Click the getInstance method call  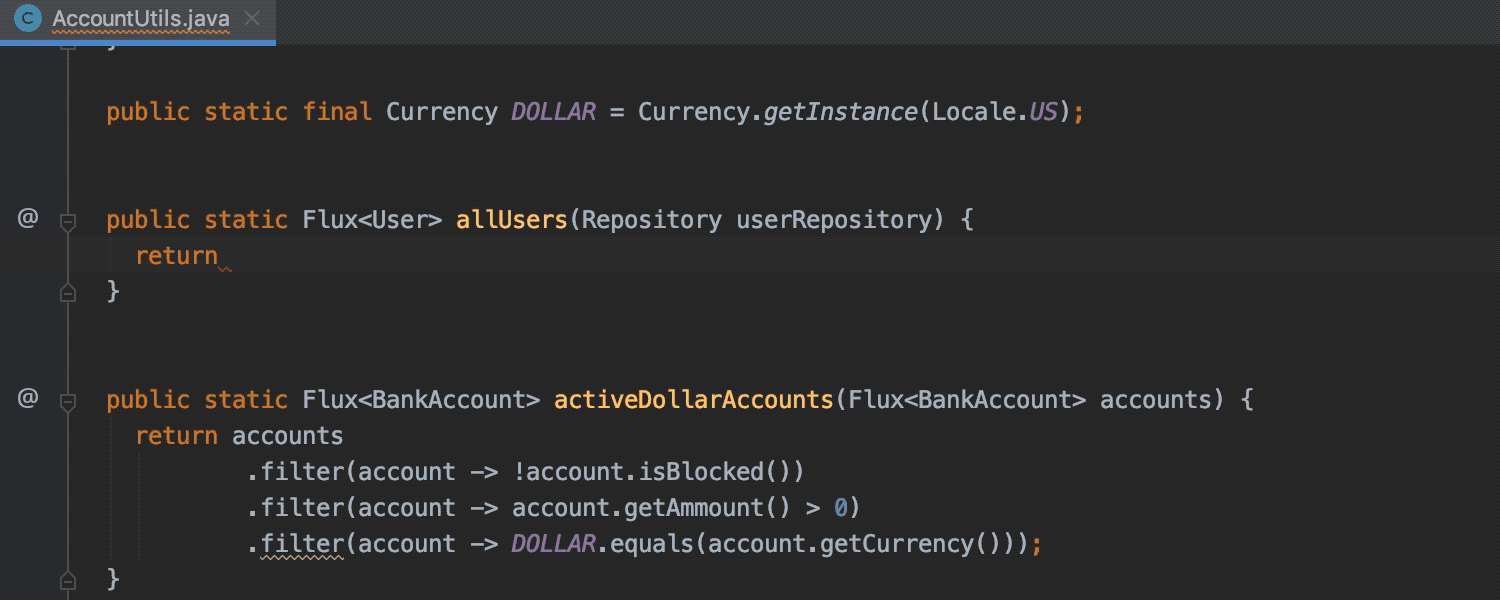(841, 112)
